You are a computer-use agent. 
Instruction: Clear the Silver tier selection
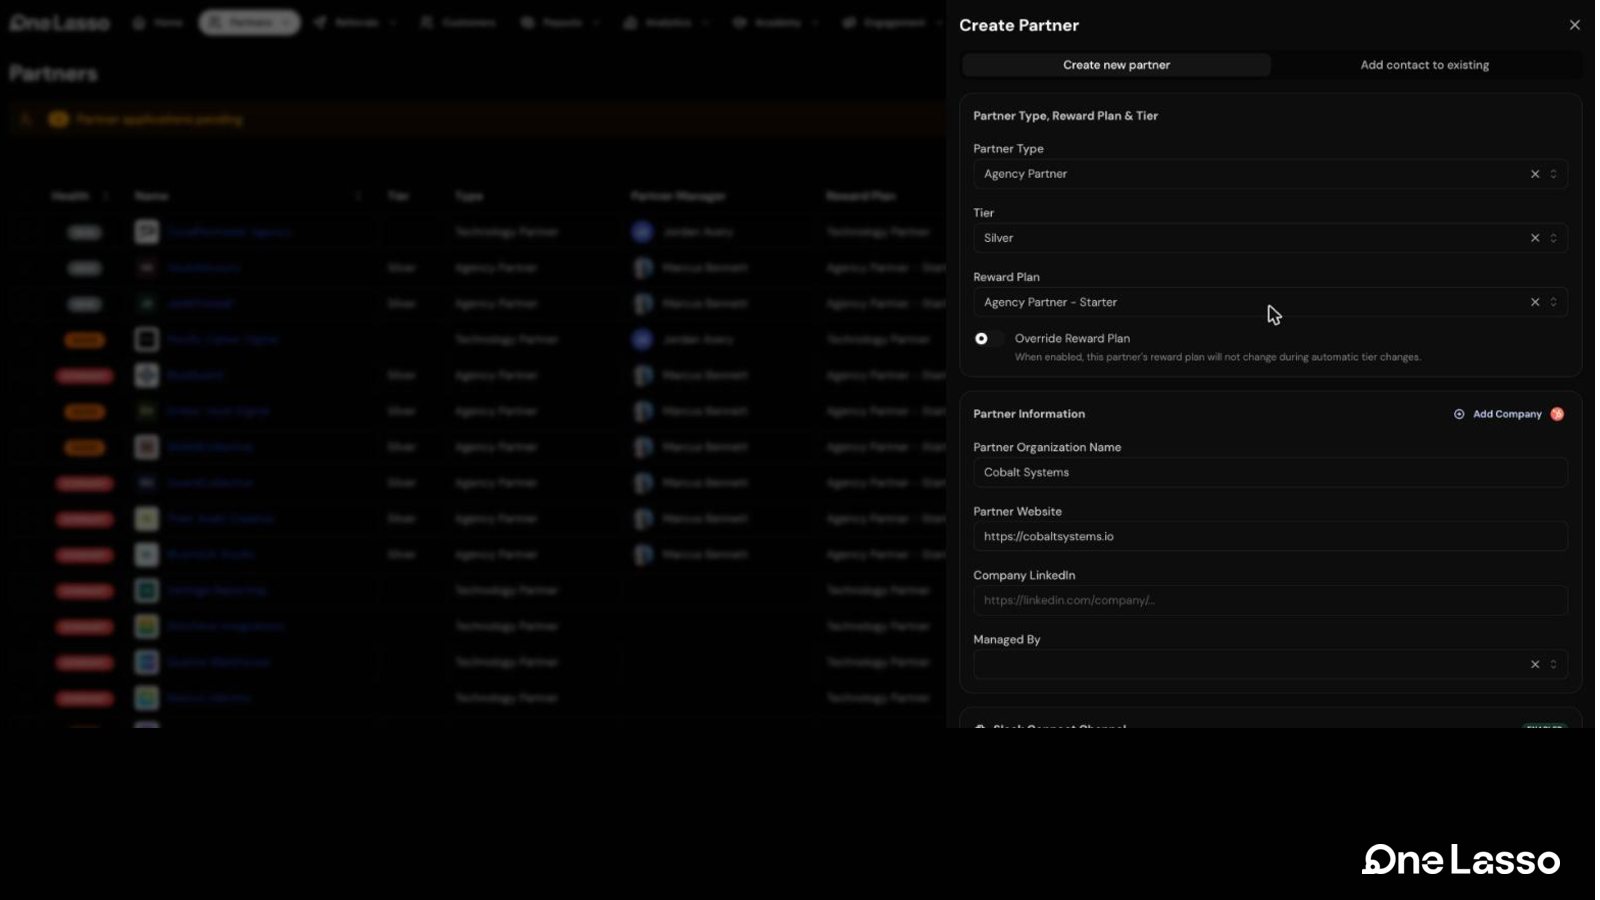point(1535,238)
